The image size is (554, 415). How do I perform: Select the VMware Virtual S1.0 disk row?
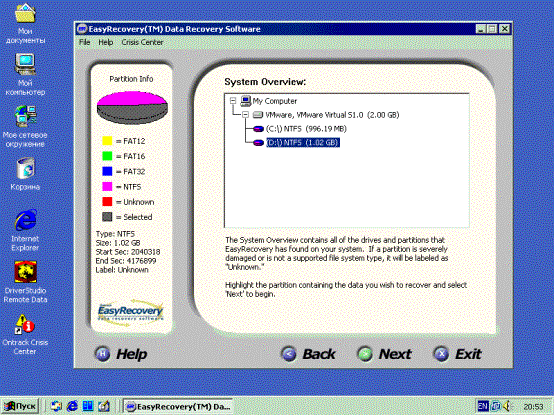tap(332, 115)
